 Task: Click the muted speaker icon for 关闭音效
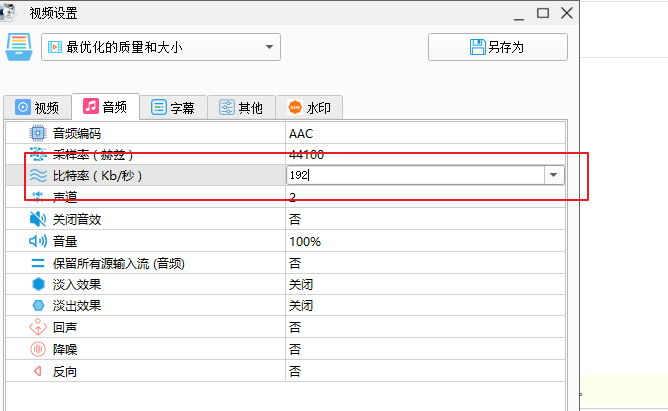coord(37,219)
